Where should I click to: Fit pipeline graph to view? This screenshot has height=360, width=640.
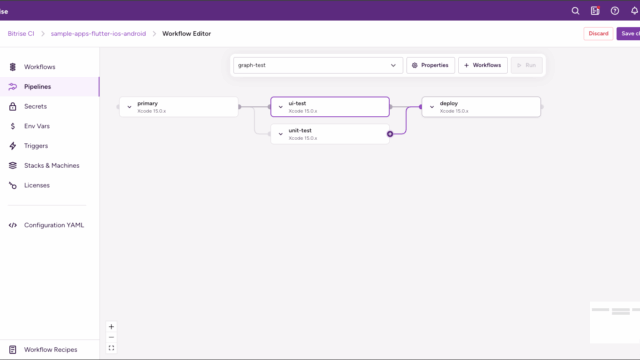pos(111,348)
